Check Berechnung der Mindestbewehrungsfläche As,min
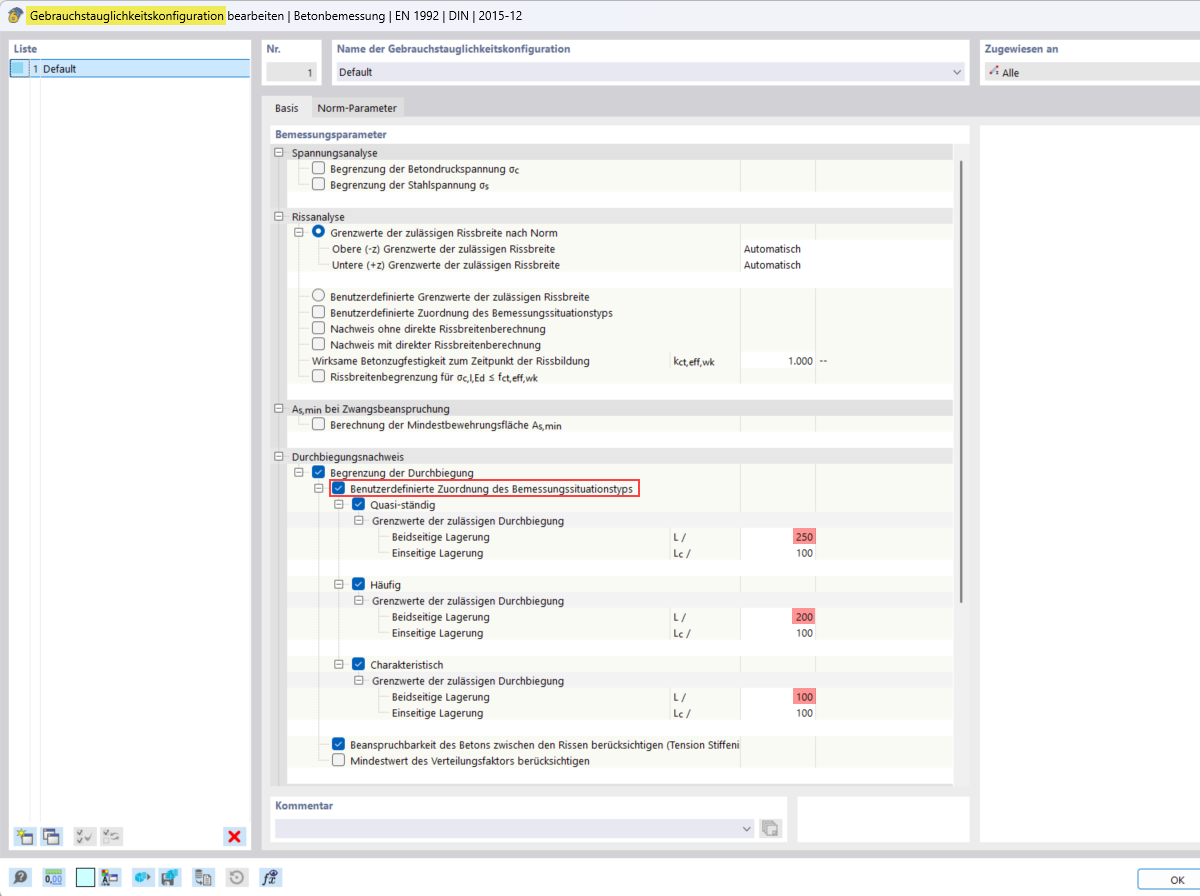Screen dimensions: 1200x896 [319, 424]
